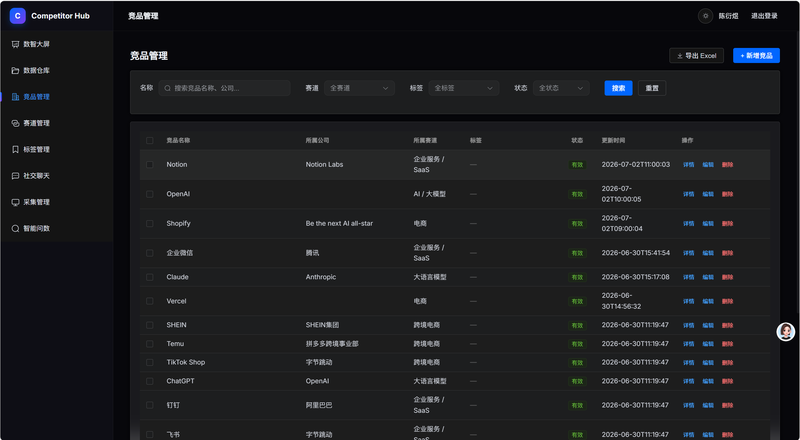The width and height of the screenshot is (800, 440).
Task: Open 标签管理 via its bookmark icon
Action: [x=15, y=150]
